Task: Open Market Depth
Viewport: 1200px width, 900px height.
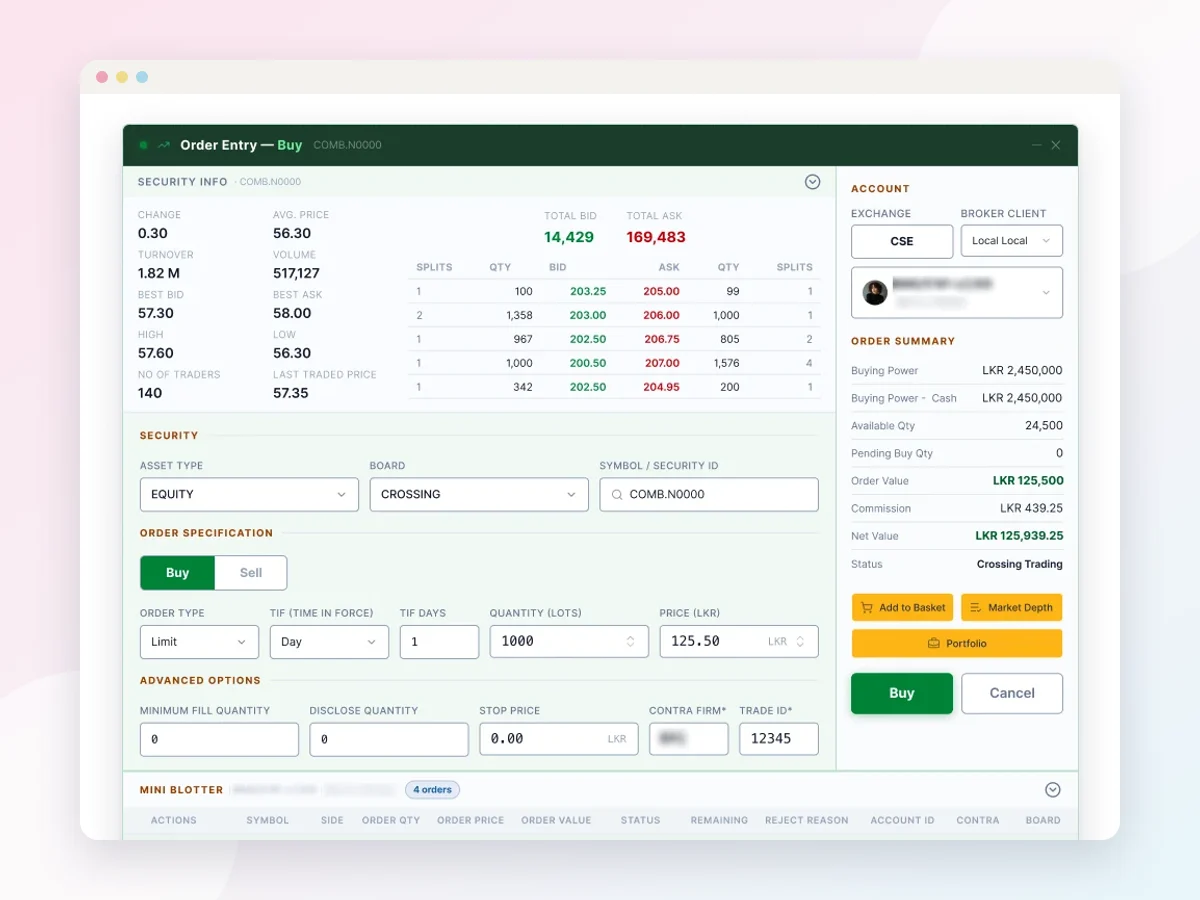Action: click(1011, 607)
